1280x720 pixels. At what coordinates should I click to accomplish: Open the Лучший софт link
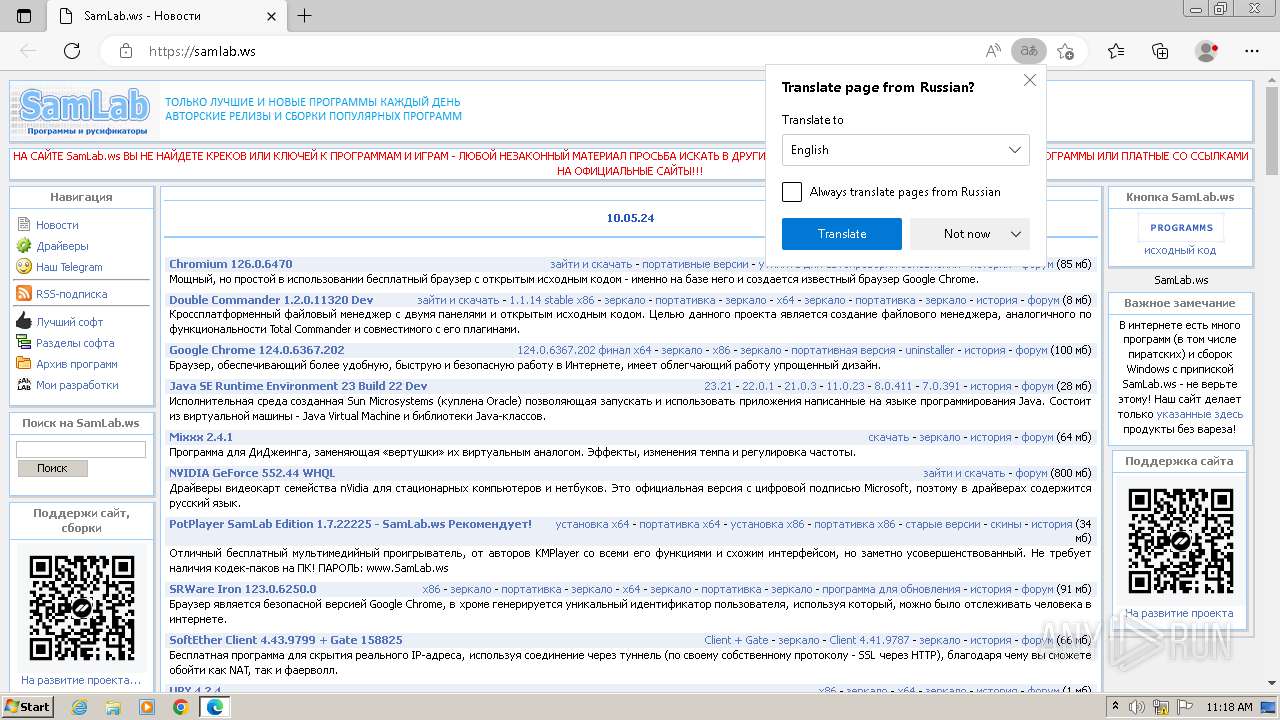pyautogui.click(x=70, y=322)
